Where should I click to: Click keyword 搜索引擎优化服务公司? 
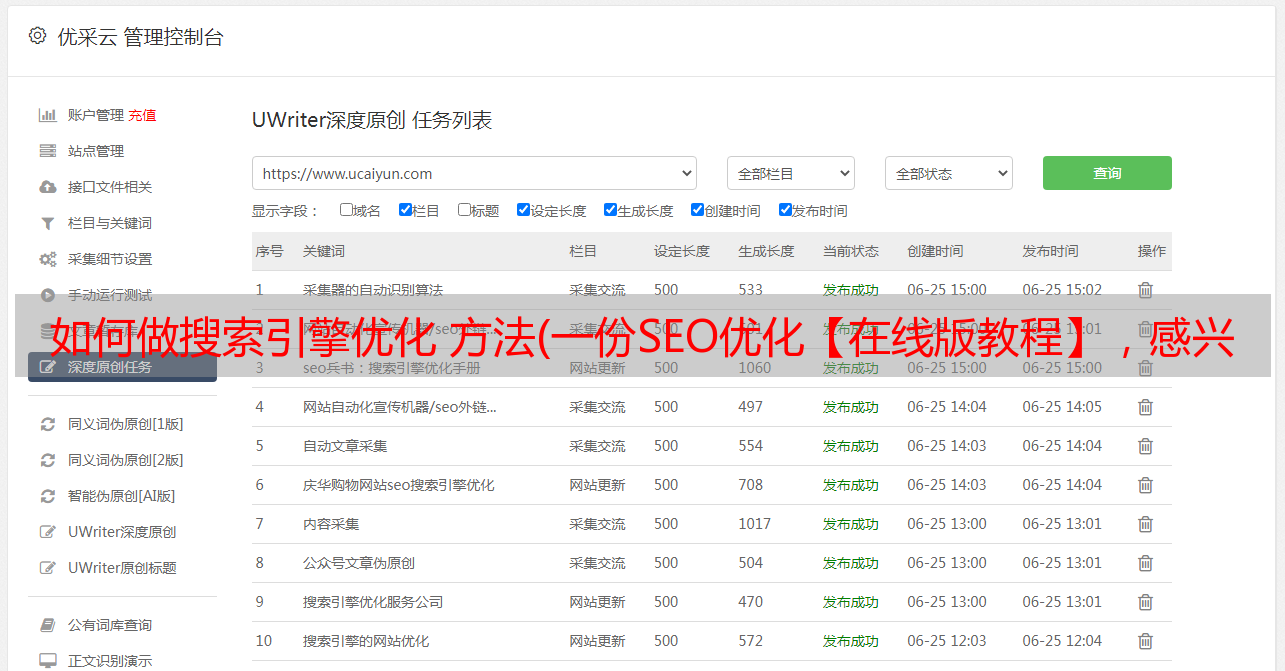[373, 602]
